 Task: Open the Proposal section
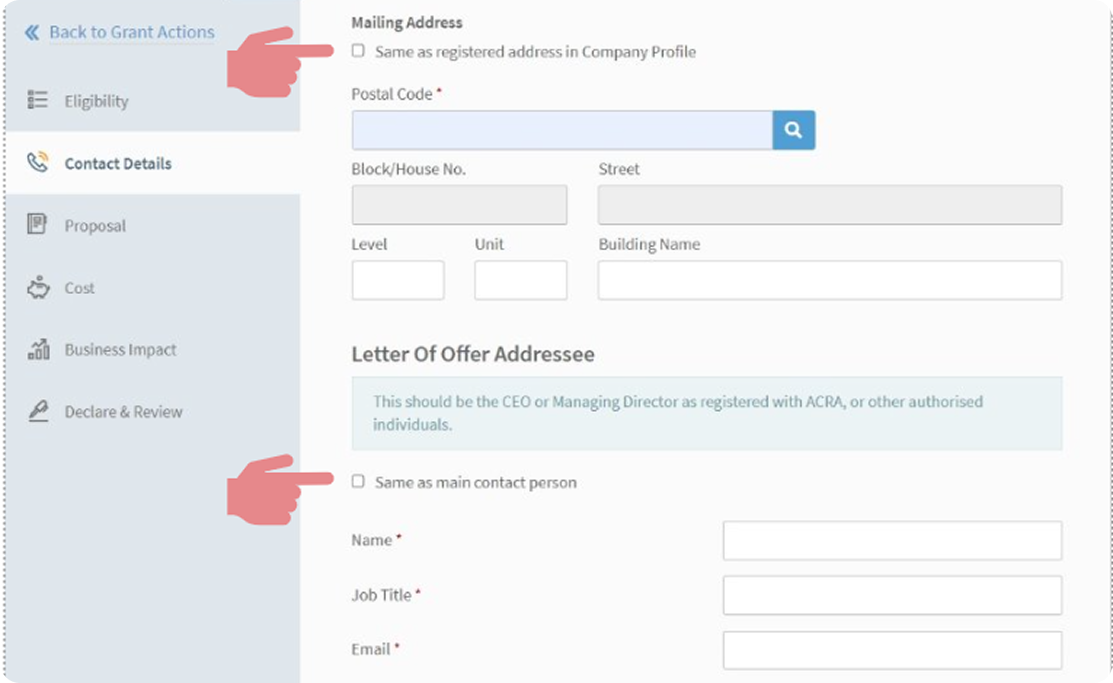click(95, 226)
